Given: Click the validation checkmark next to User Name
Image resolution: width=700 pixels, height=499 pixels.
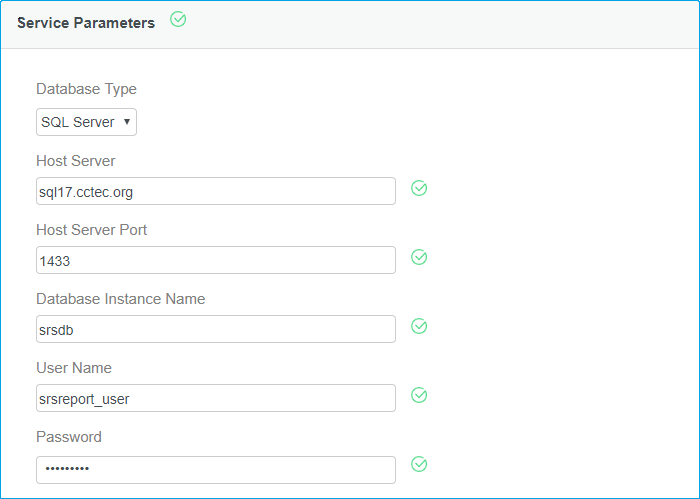Looking at the screenshot, I should pyautogui.click(x=420, y=395).
